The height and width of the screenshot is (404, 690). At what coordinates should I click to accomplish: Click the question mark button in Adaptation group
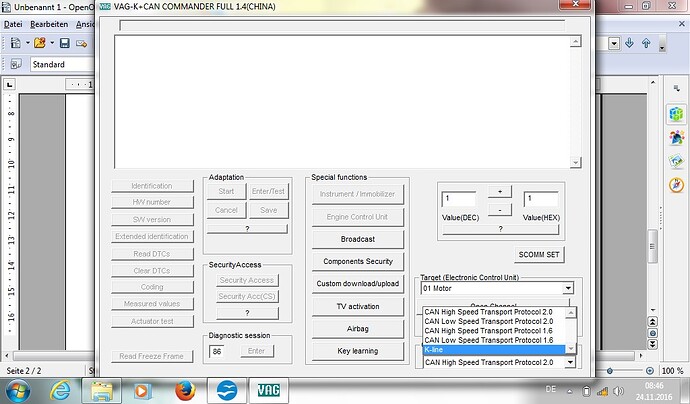tap(247, 229)
